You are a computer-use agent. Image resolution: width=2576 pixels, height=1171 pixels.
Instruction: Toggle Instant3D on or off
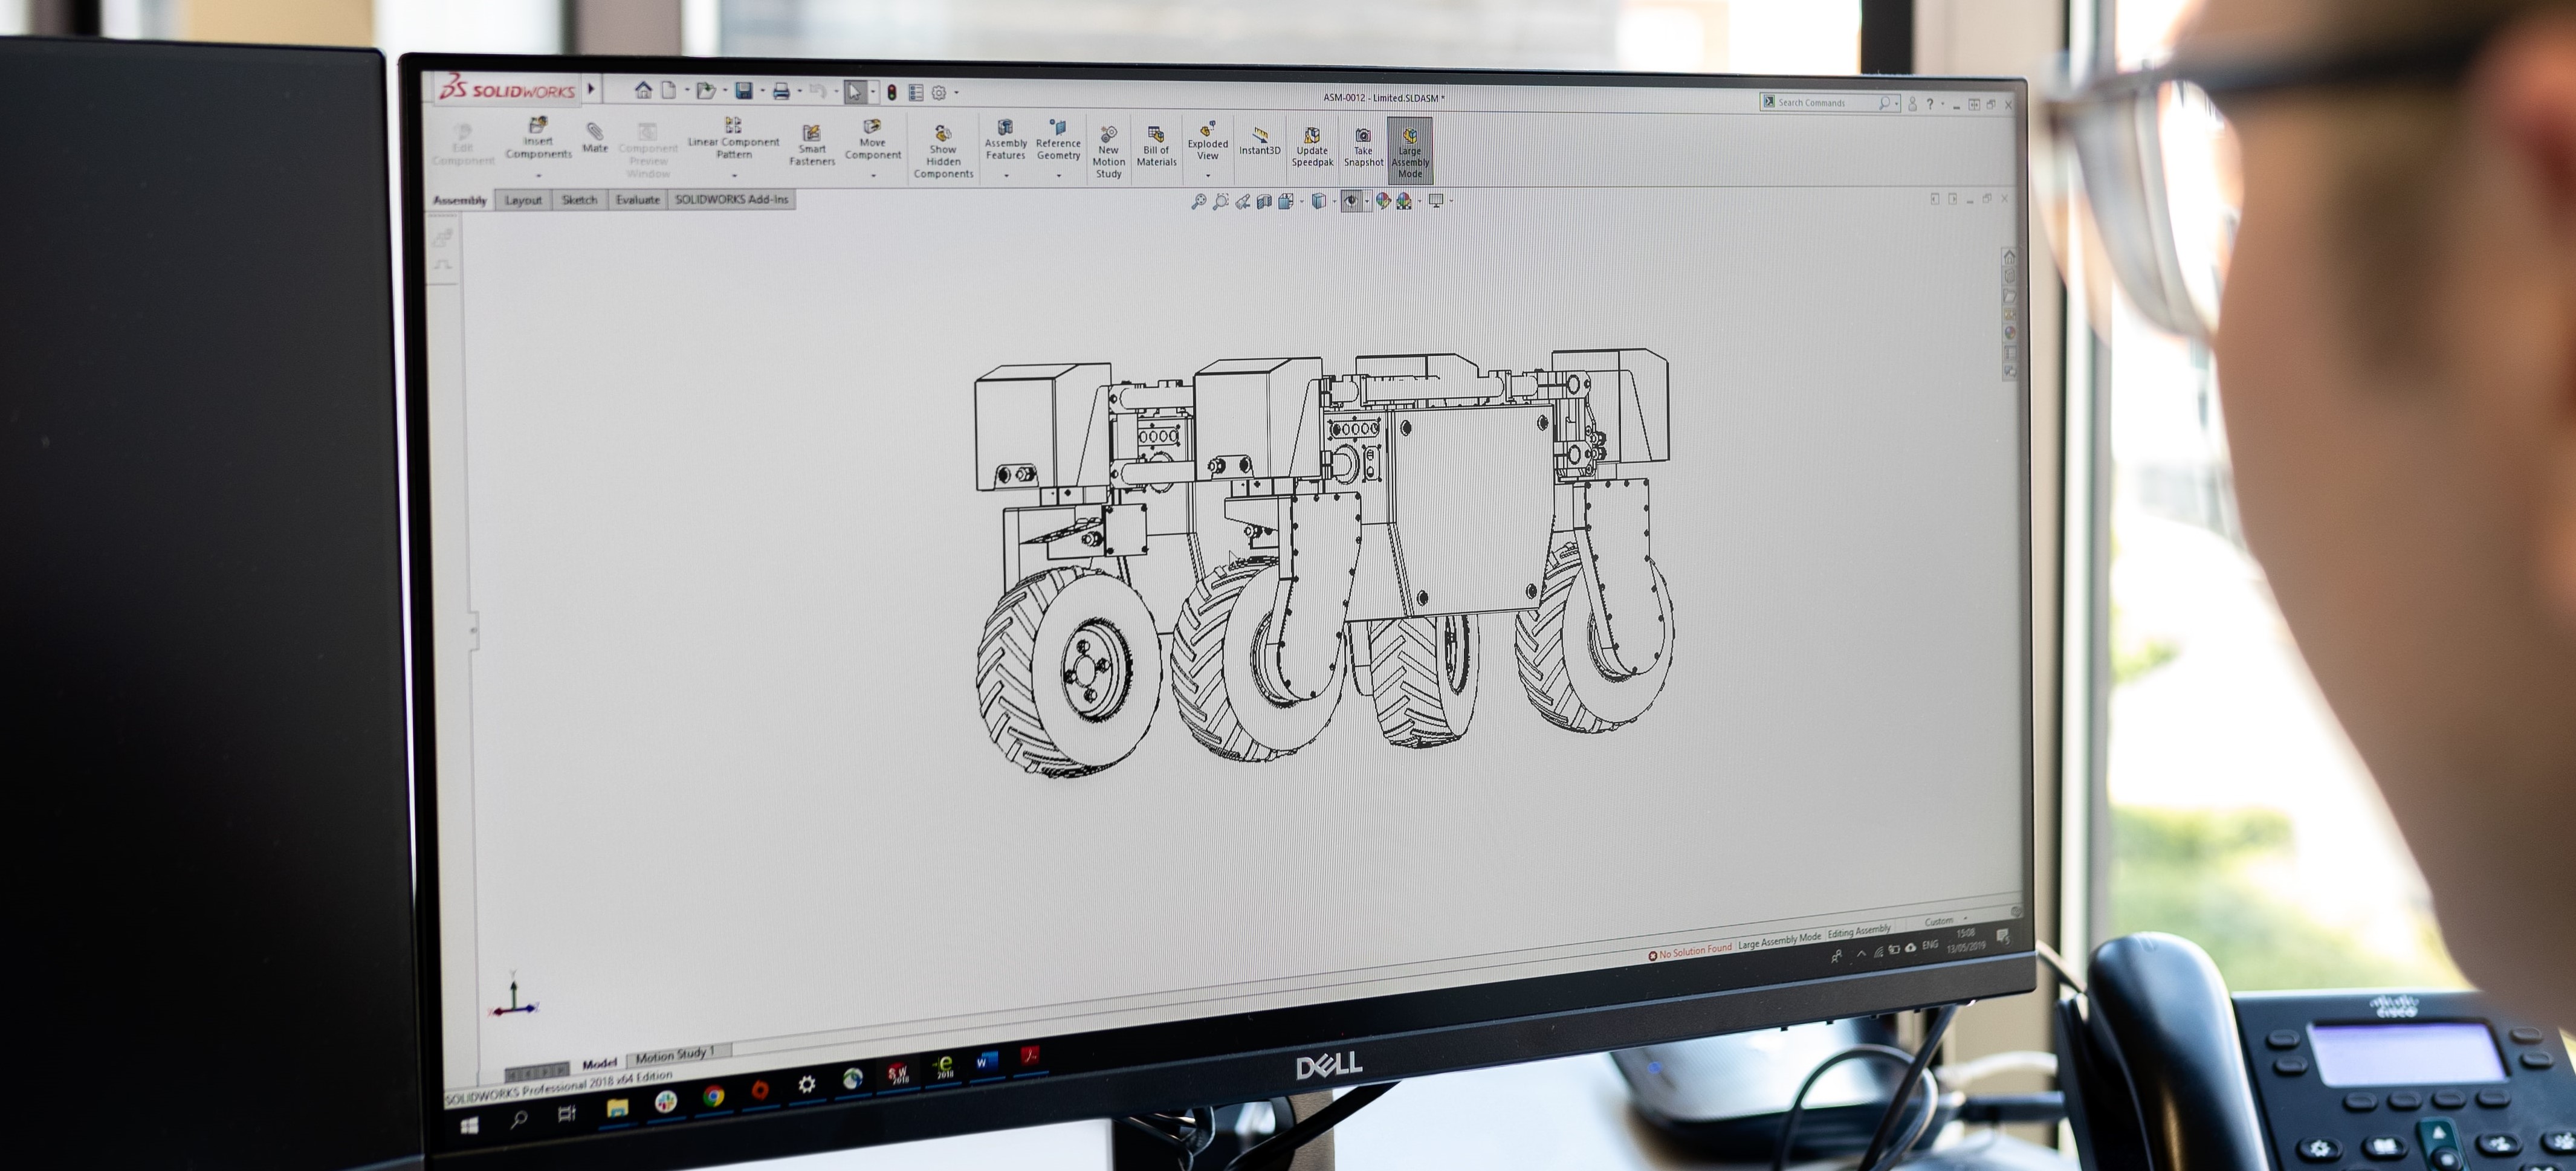[1260, 142]
